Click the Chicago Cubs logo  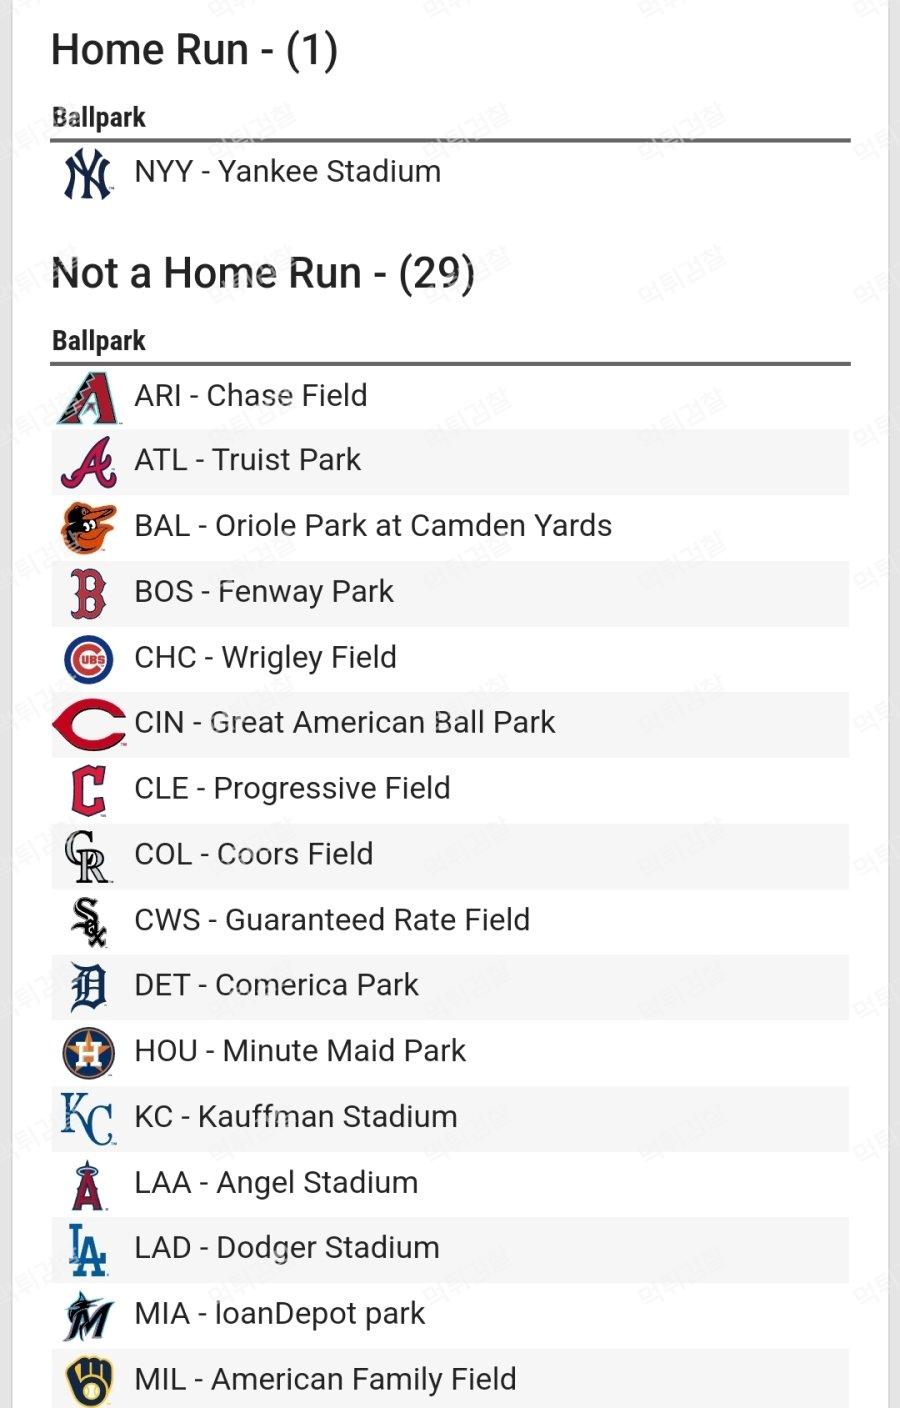click(x=88, y=659)
